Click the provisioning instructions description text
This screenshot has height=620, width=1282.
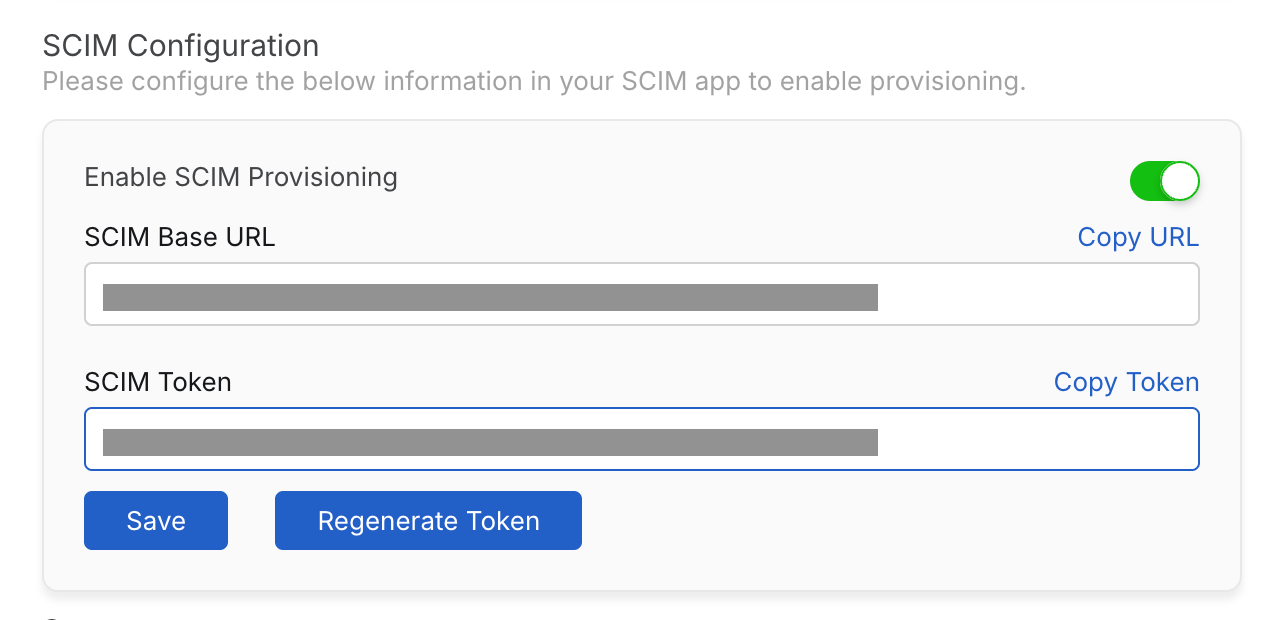point(534,81)
